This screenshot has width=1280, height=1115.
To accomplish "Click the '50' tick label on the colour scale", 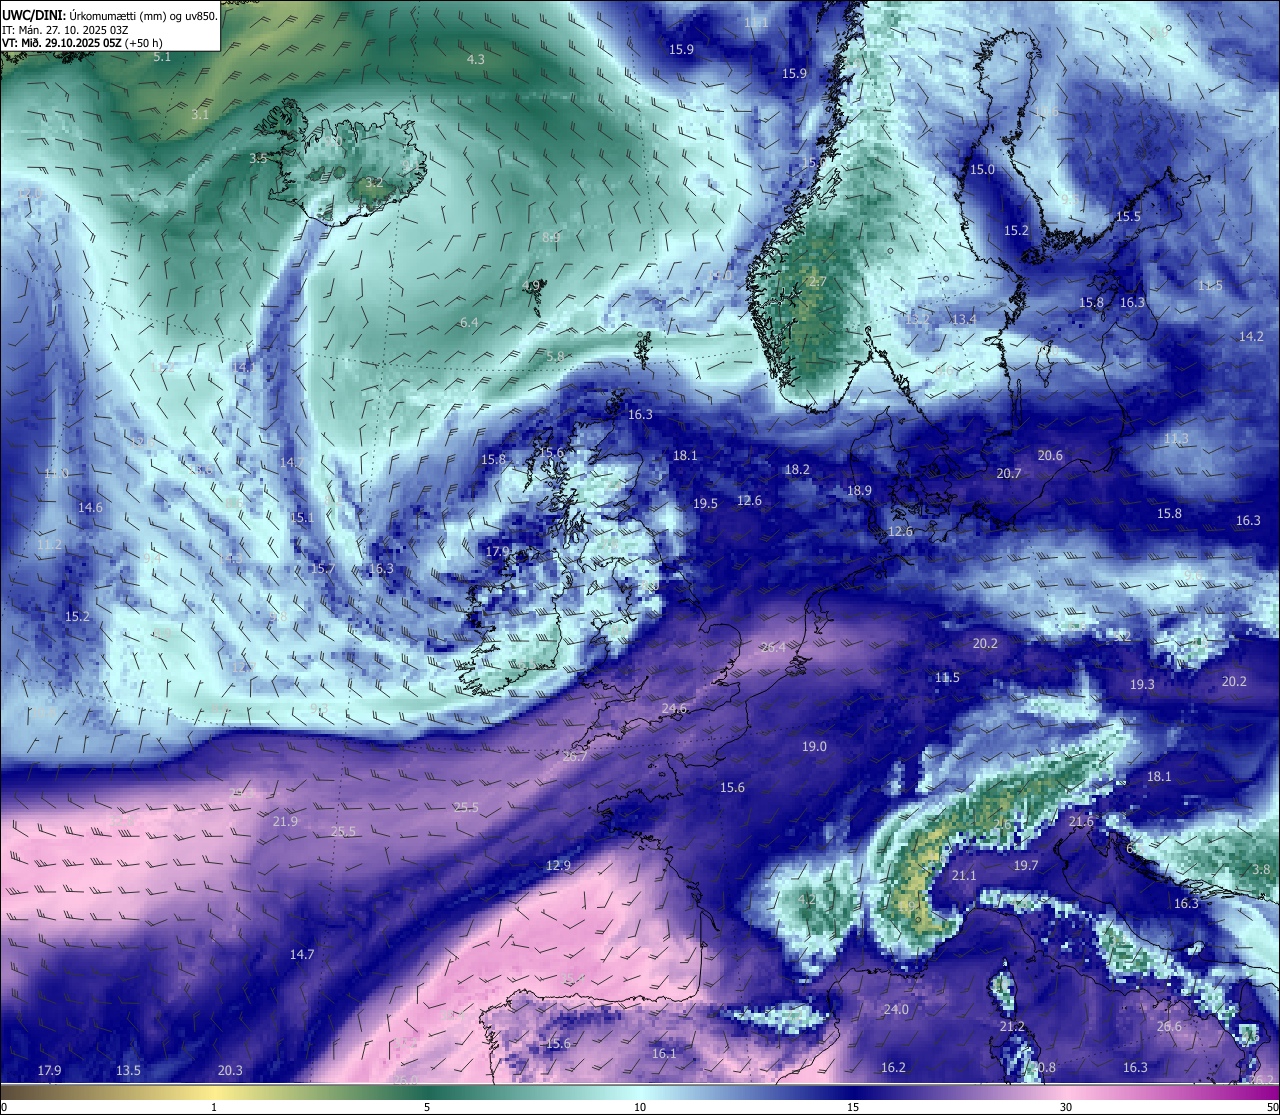I will (1272, 1107).
